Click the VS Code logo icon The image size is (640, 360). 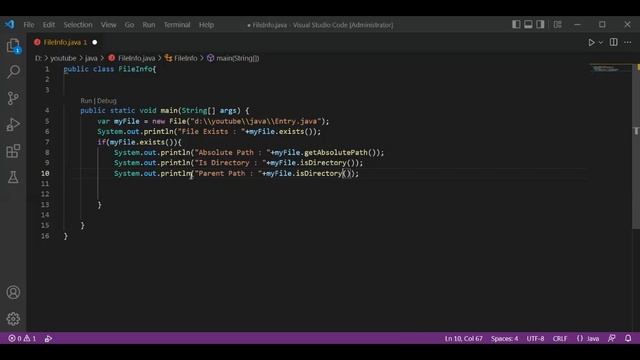(10, 24)
